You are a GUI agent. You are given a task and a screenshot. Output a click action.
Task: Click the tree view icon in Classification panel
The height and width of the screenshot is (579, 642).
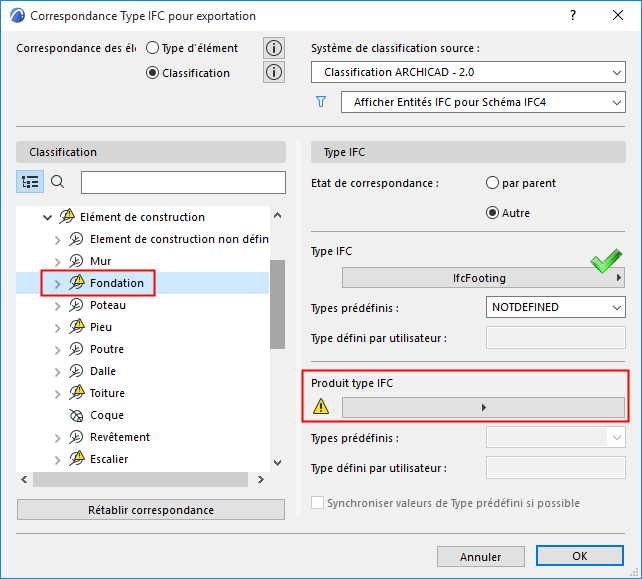30,182
